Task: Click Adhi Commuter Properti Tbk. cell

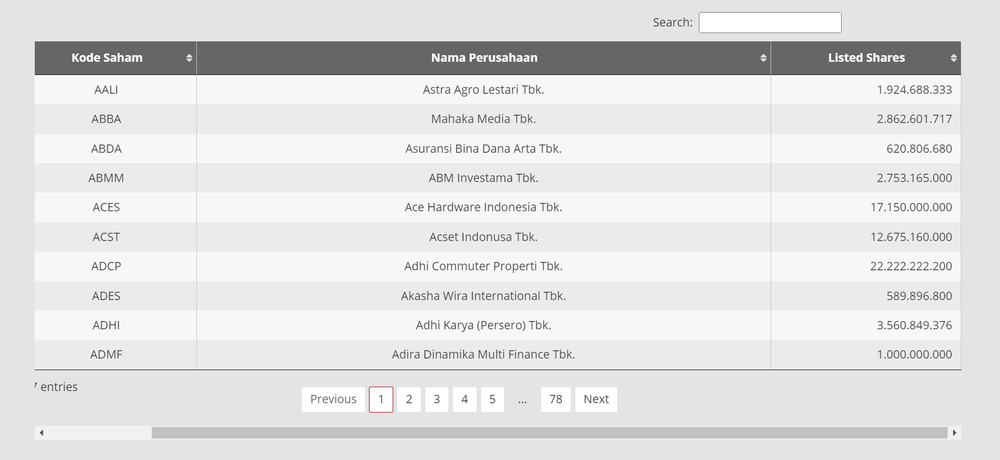Action: 483,266
